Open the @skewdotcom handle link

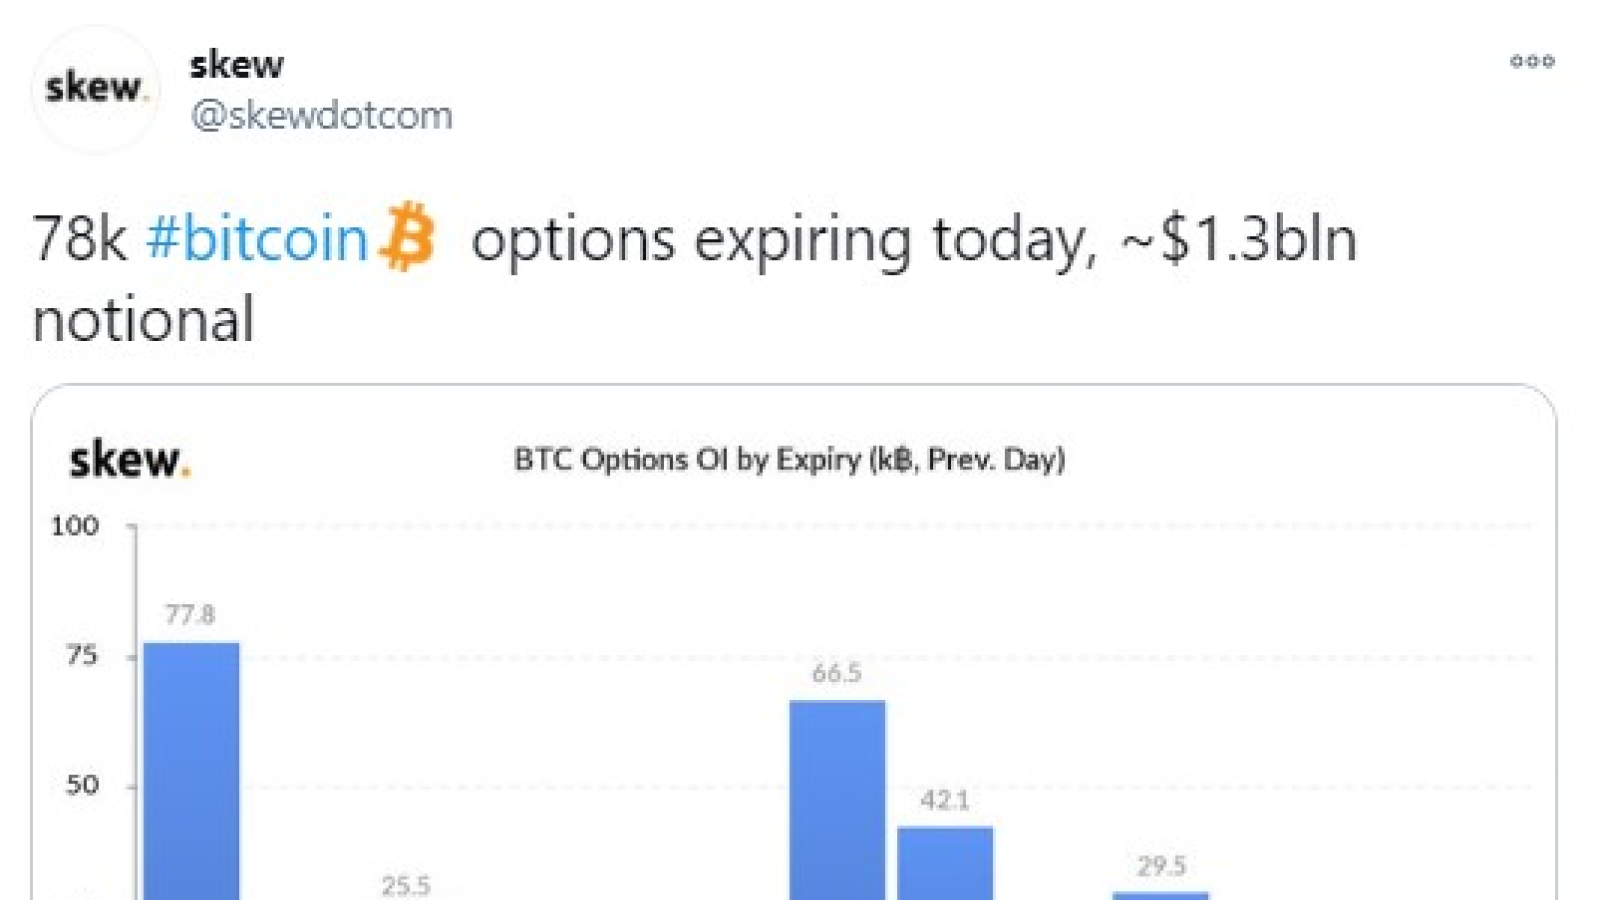tap(321, 115)
